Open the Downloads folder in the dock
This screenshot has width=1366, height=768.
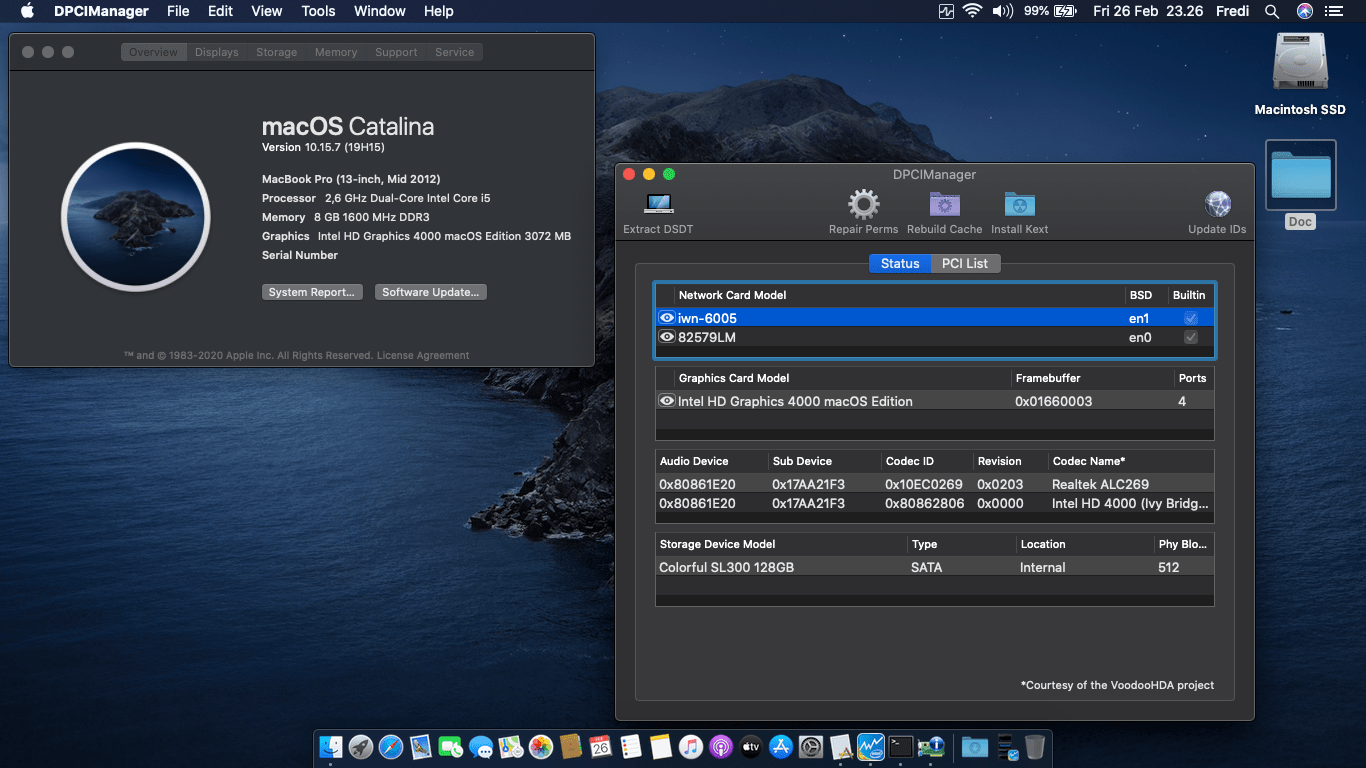pos(975,746)
